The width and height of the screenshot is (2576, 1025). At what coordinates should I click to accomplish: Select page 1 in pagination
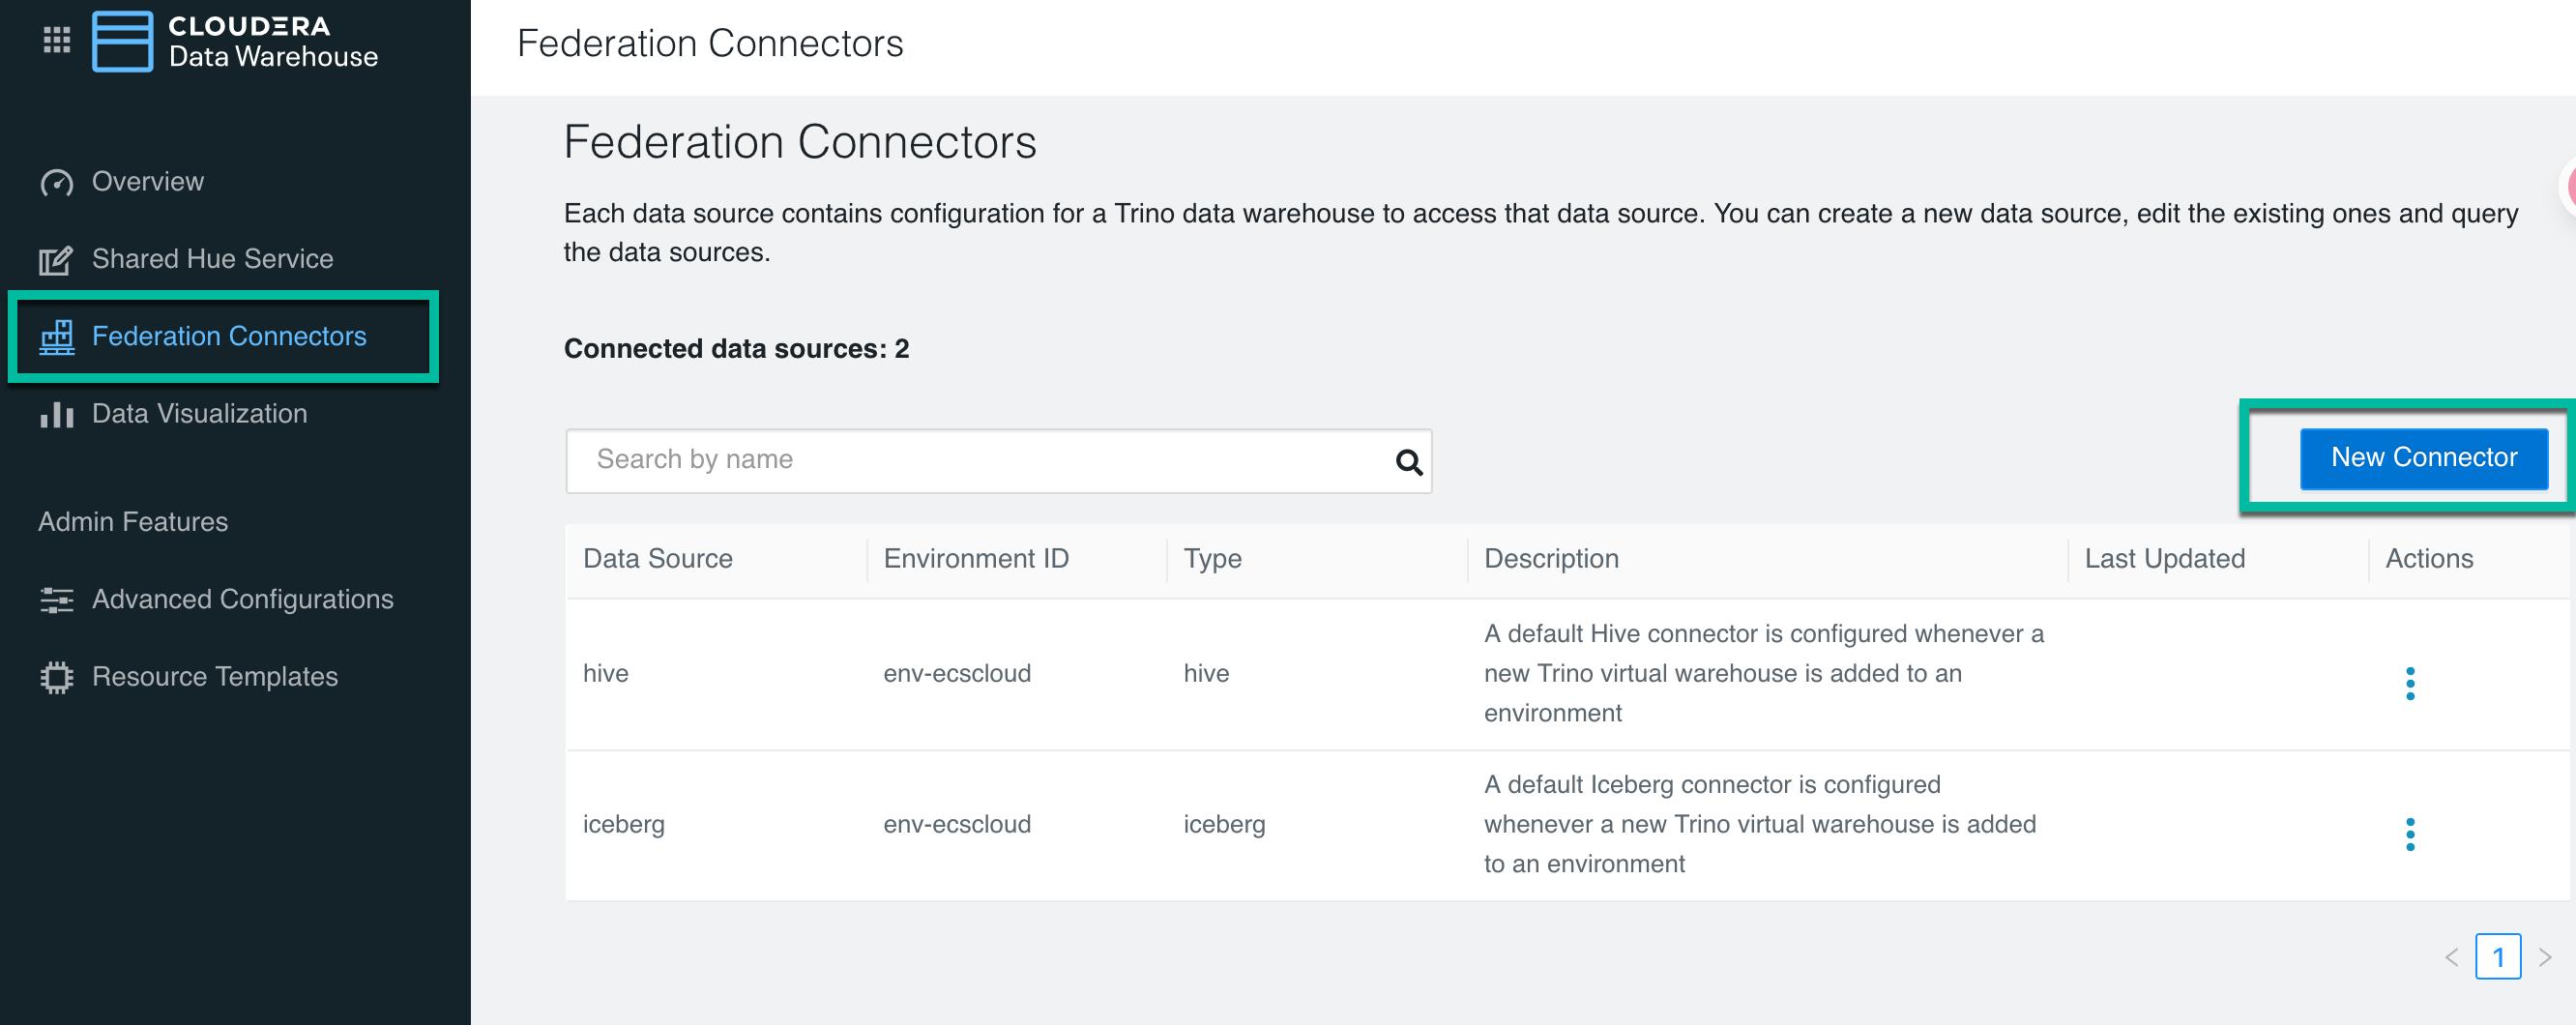pyautogui.click(x=2497, y=956)
